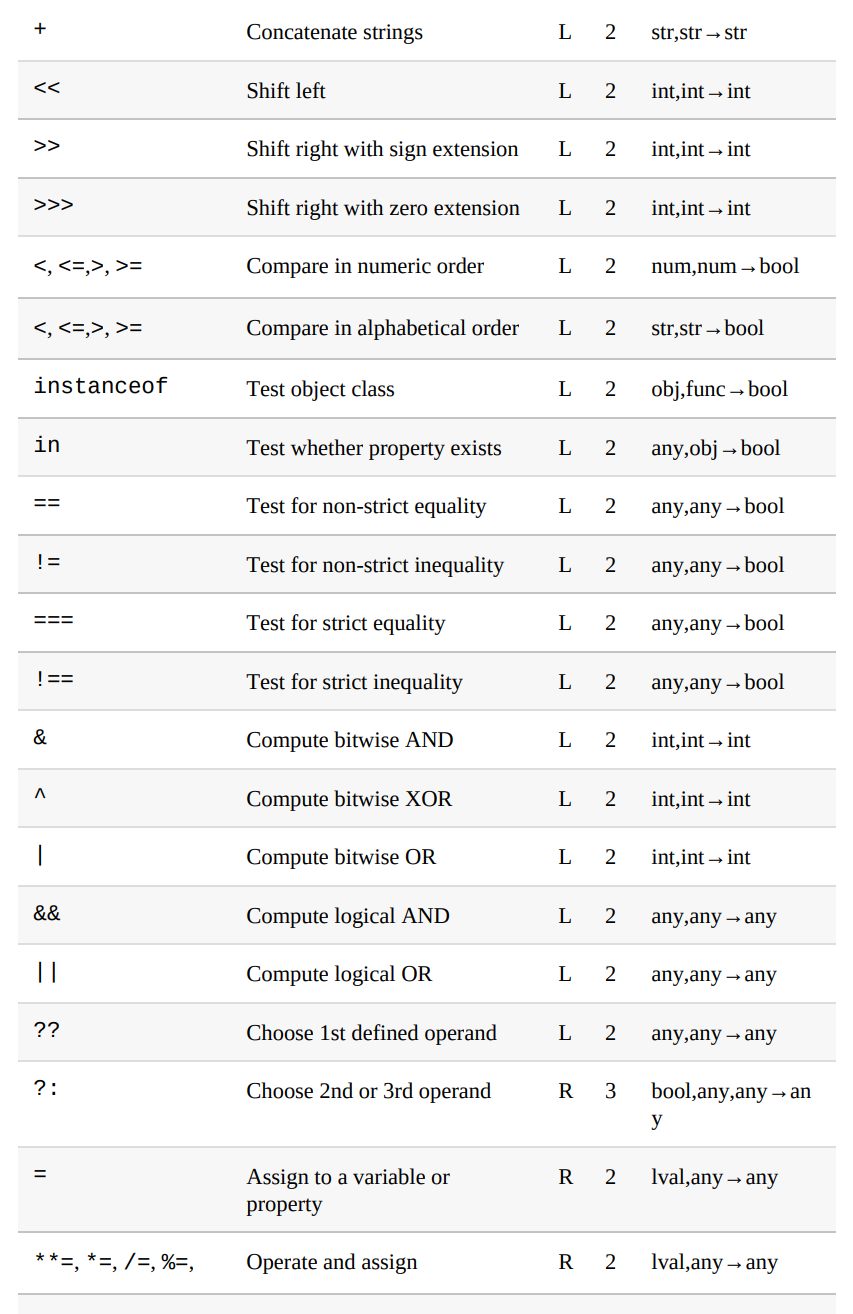Click 'Shift right with sign extension' text
Image resolution: width=853 pixels, height=1314 pixels.
click(x=382, y=149)
